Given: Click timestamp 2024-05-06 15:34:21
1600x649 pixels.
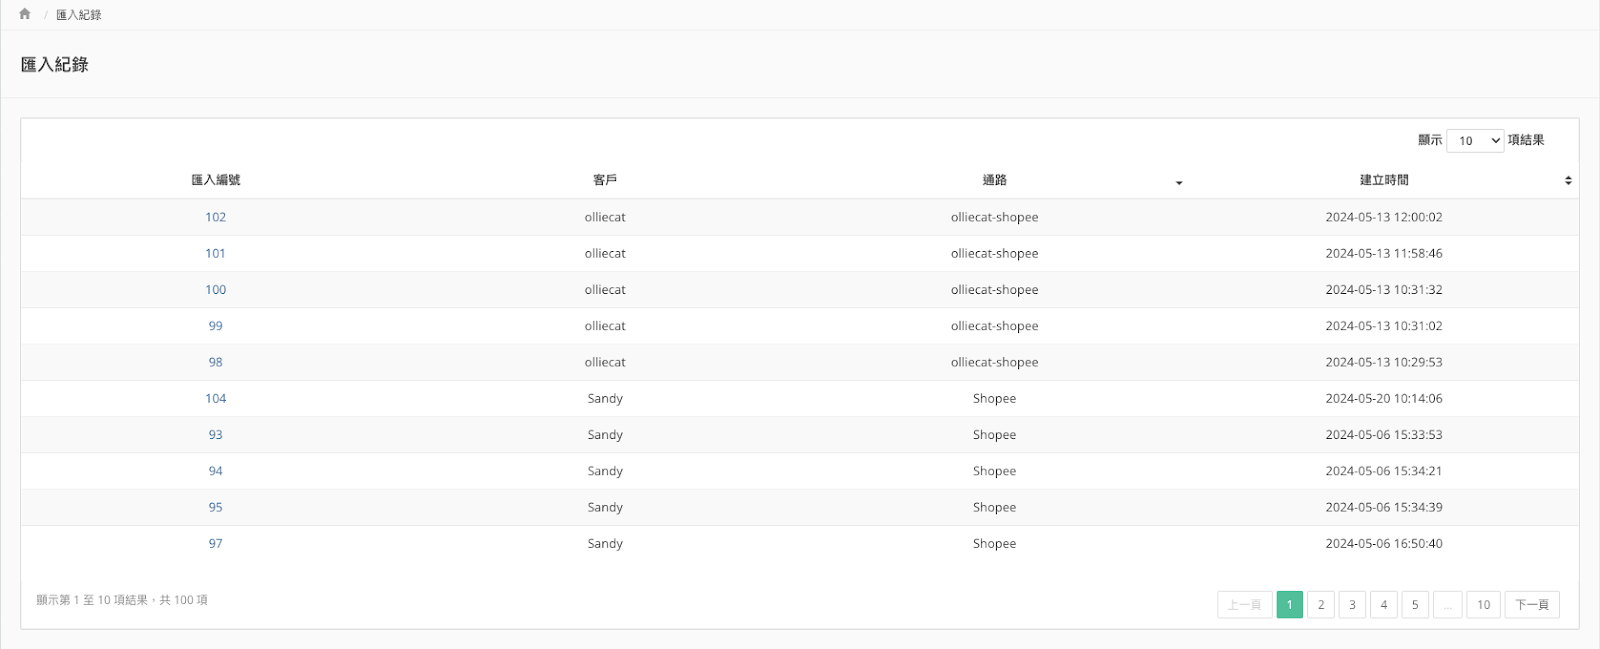Looking at the screenshot, I should click(1384, 471).
